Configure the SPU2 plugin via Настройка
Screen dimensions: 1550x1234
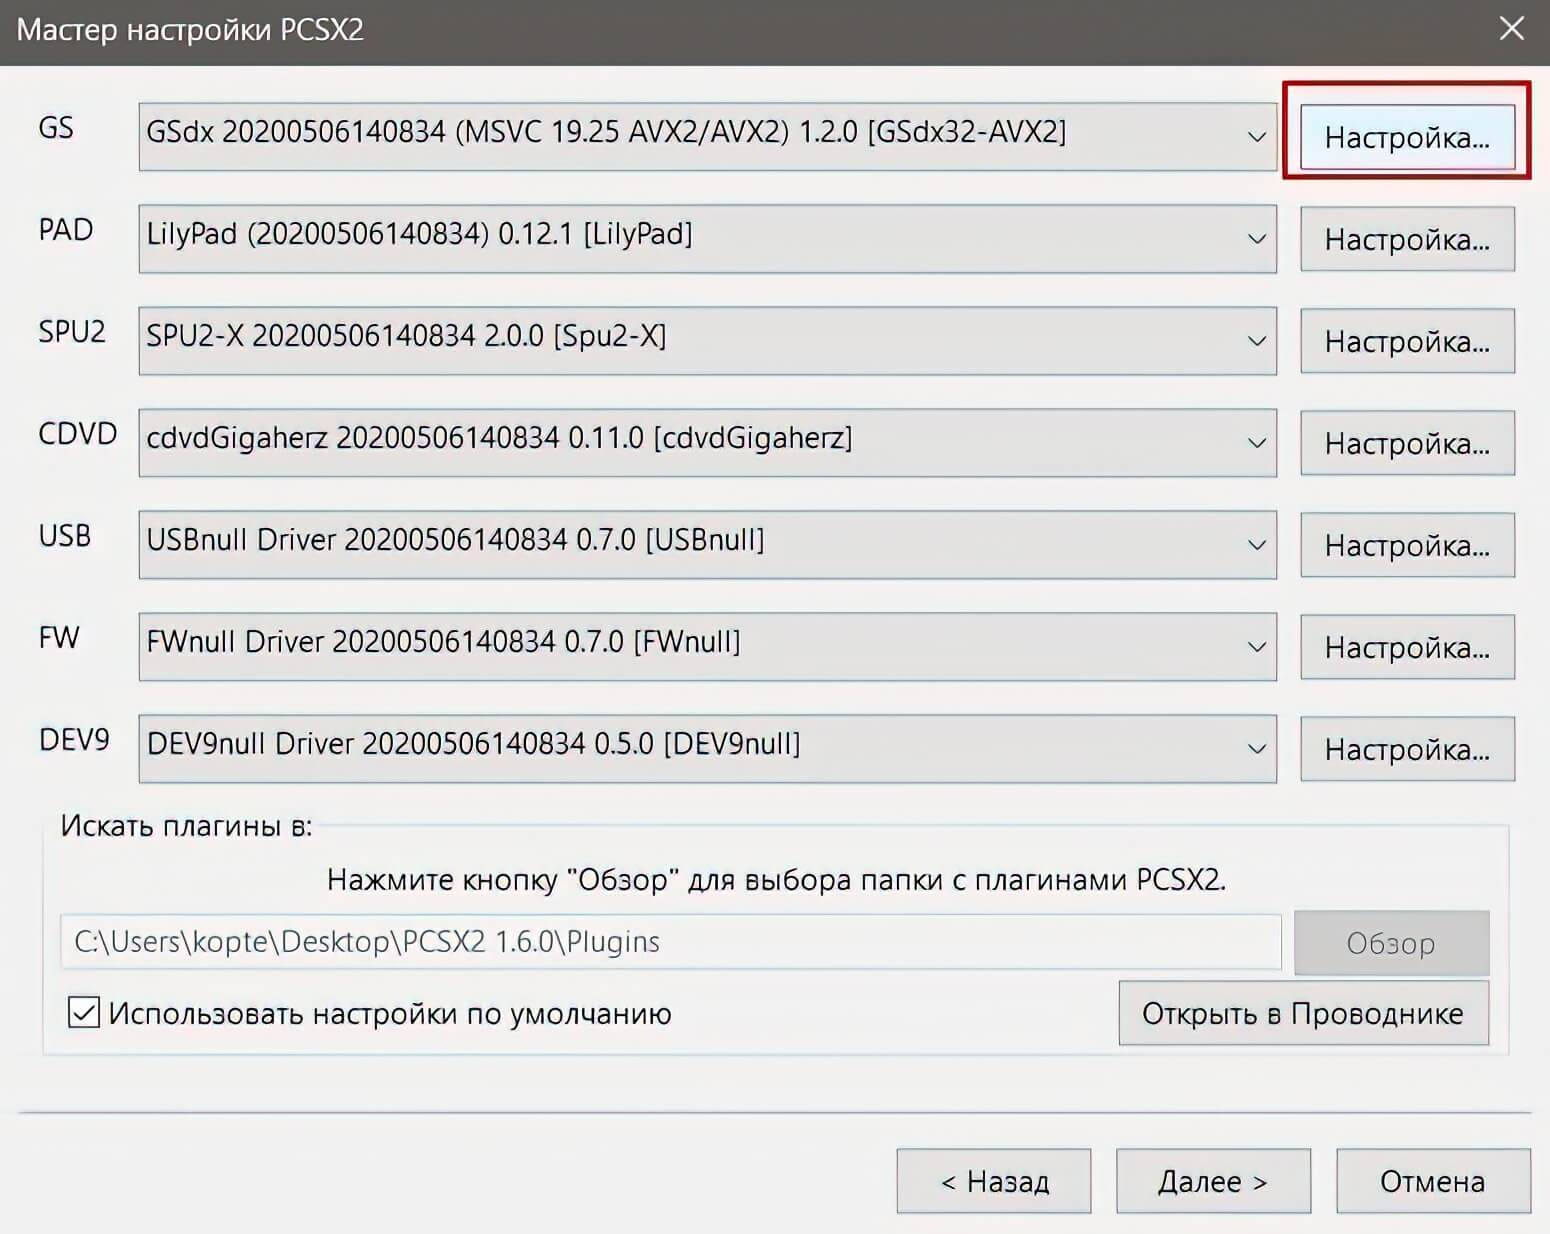(x=1406, y=341)
